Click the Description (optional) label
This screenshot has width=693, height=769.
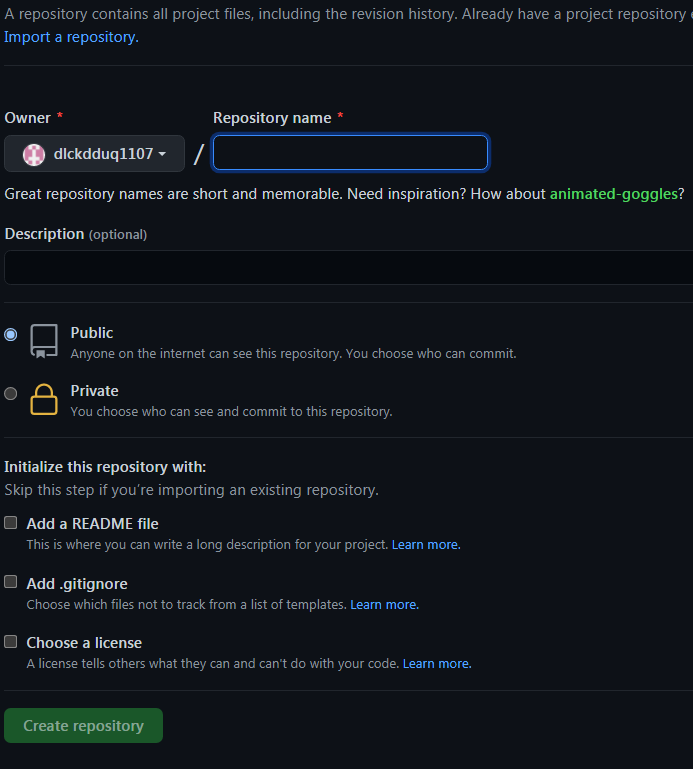coord(76,234)
